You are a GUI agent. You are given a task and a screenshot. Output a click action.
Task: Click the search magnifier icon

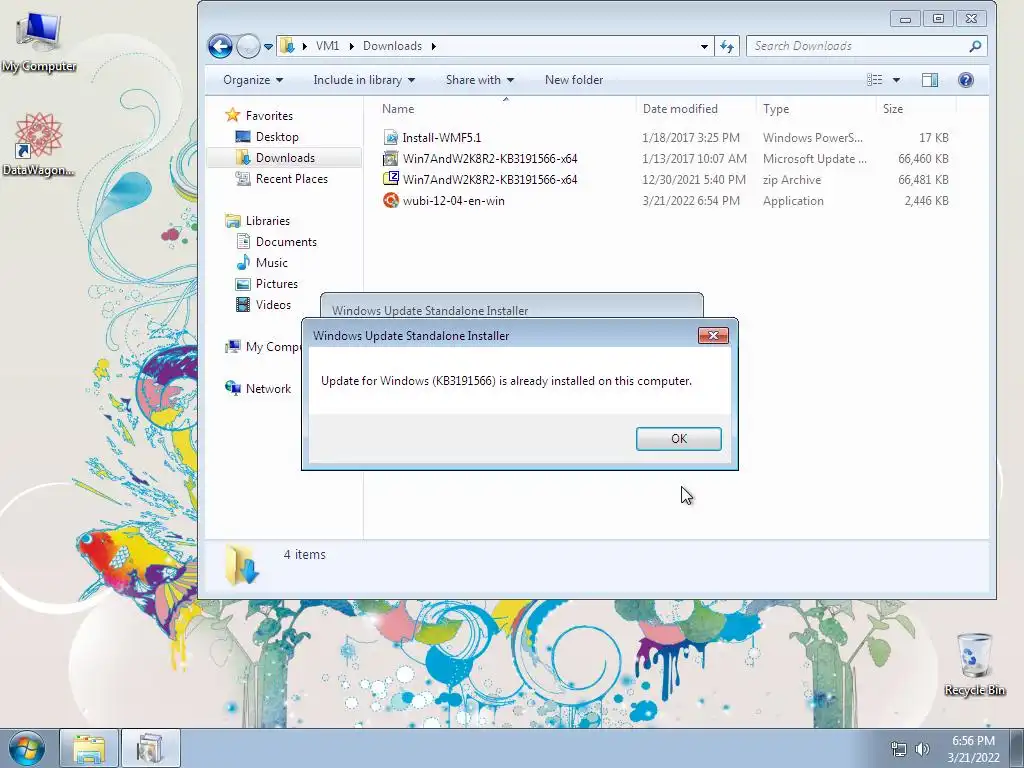point(975,46)
